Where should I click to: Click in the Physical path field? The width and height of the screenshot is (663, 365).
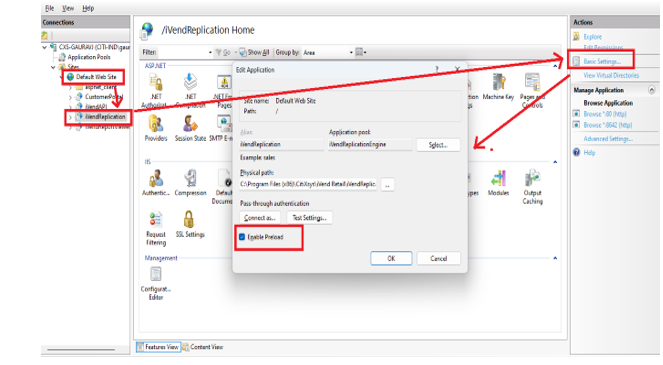(x=308, y=184)
